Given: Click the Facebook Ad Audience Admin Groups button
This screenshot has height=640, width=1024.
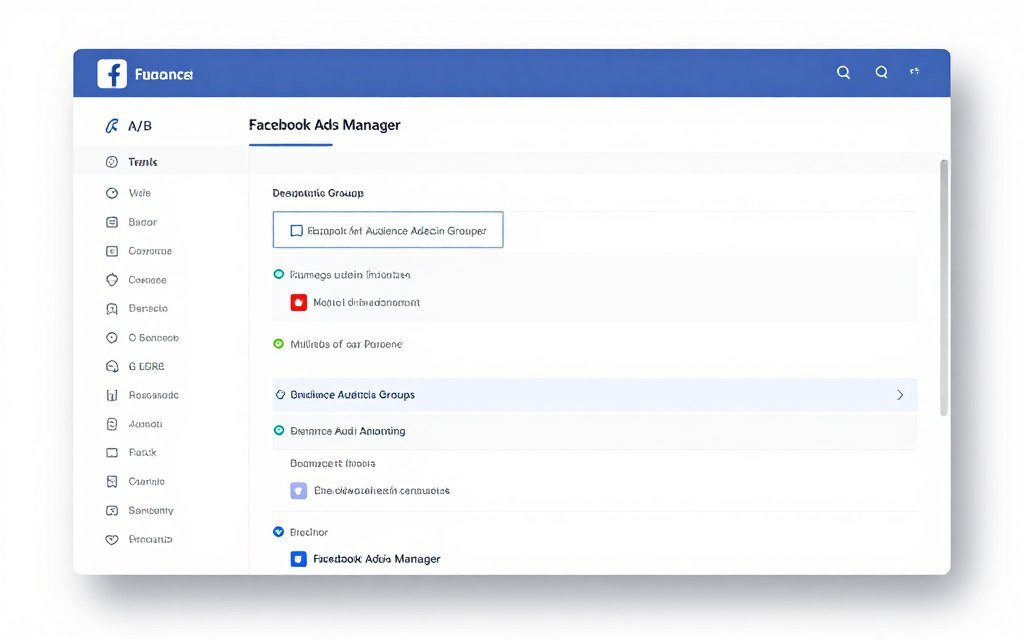Looking at the screenshot, I should [x=387, y=229].
